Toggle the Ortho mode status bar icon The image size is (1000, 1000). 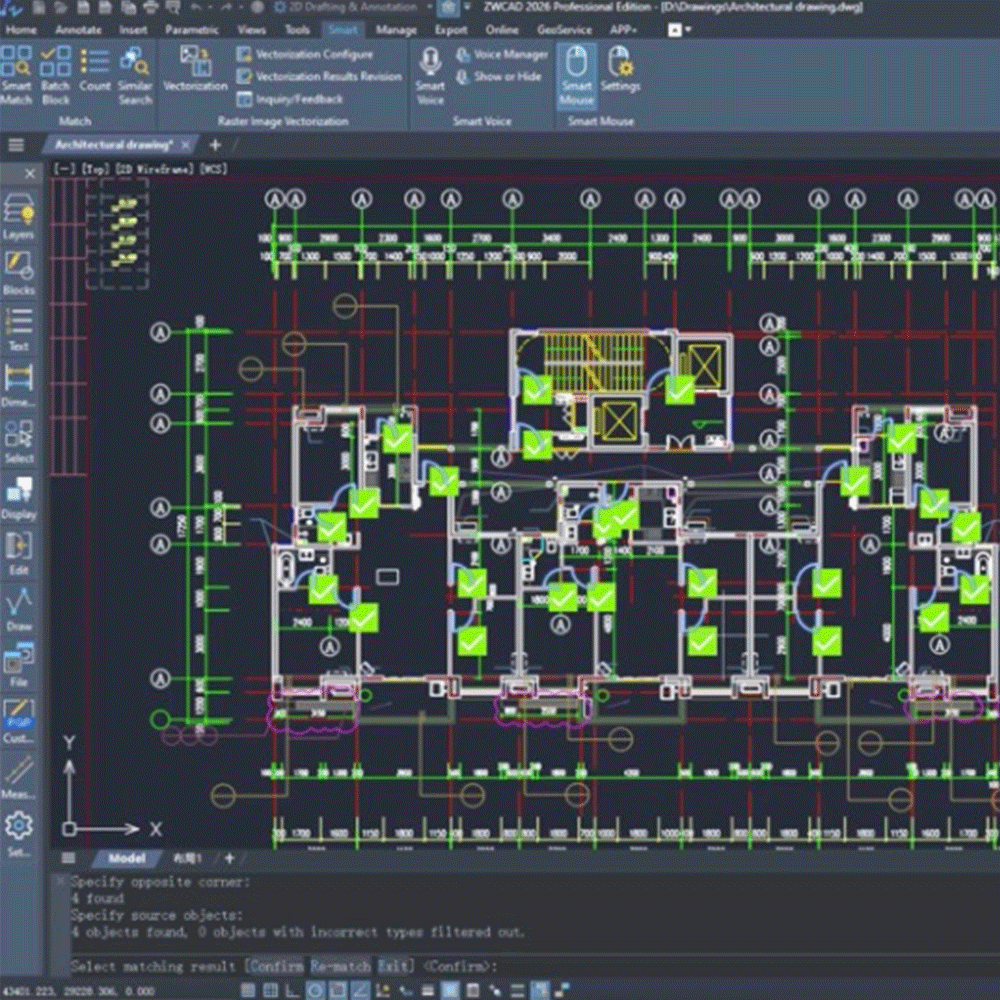click(293, 990)
